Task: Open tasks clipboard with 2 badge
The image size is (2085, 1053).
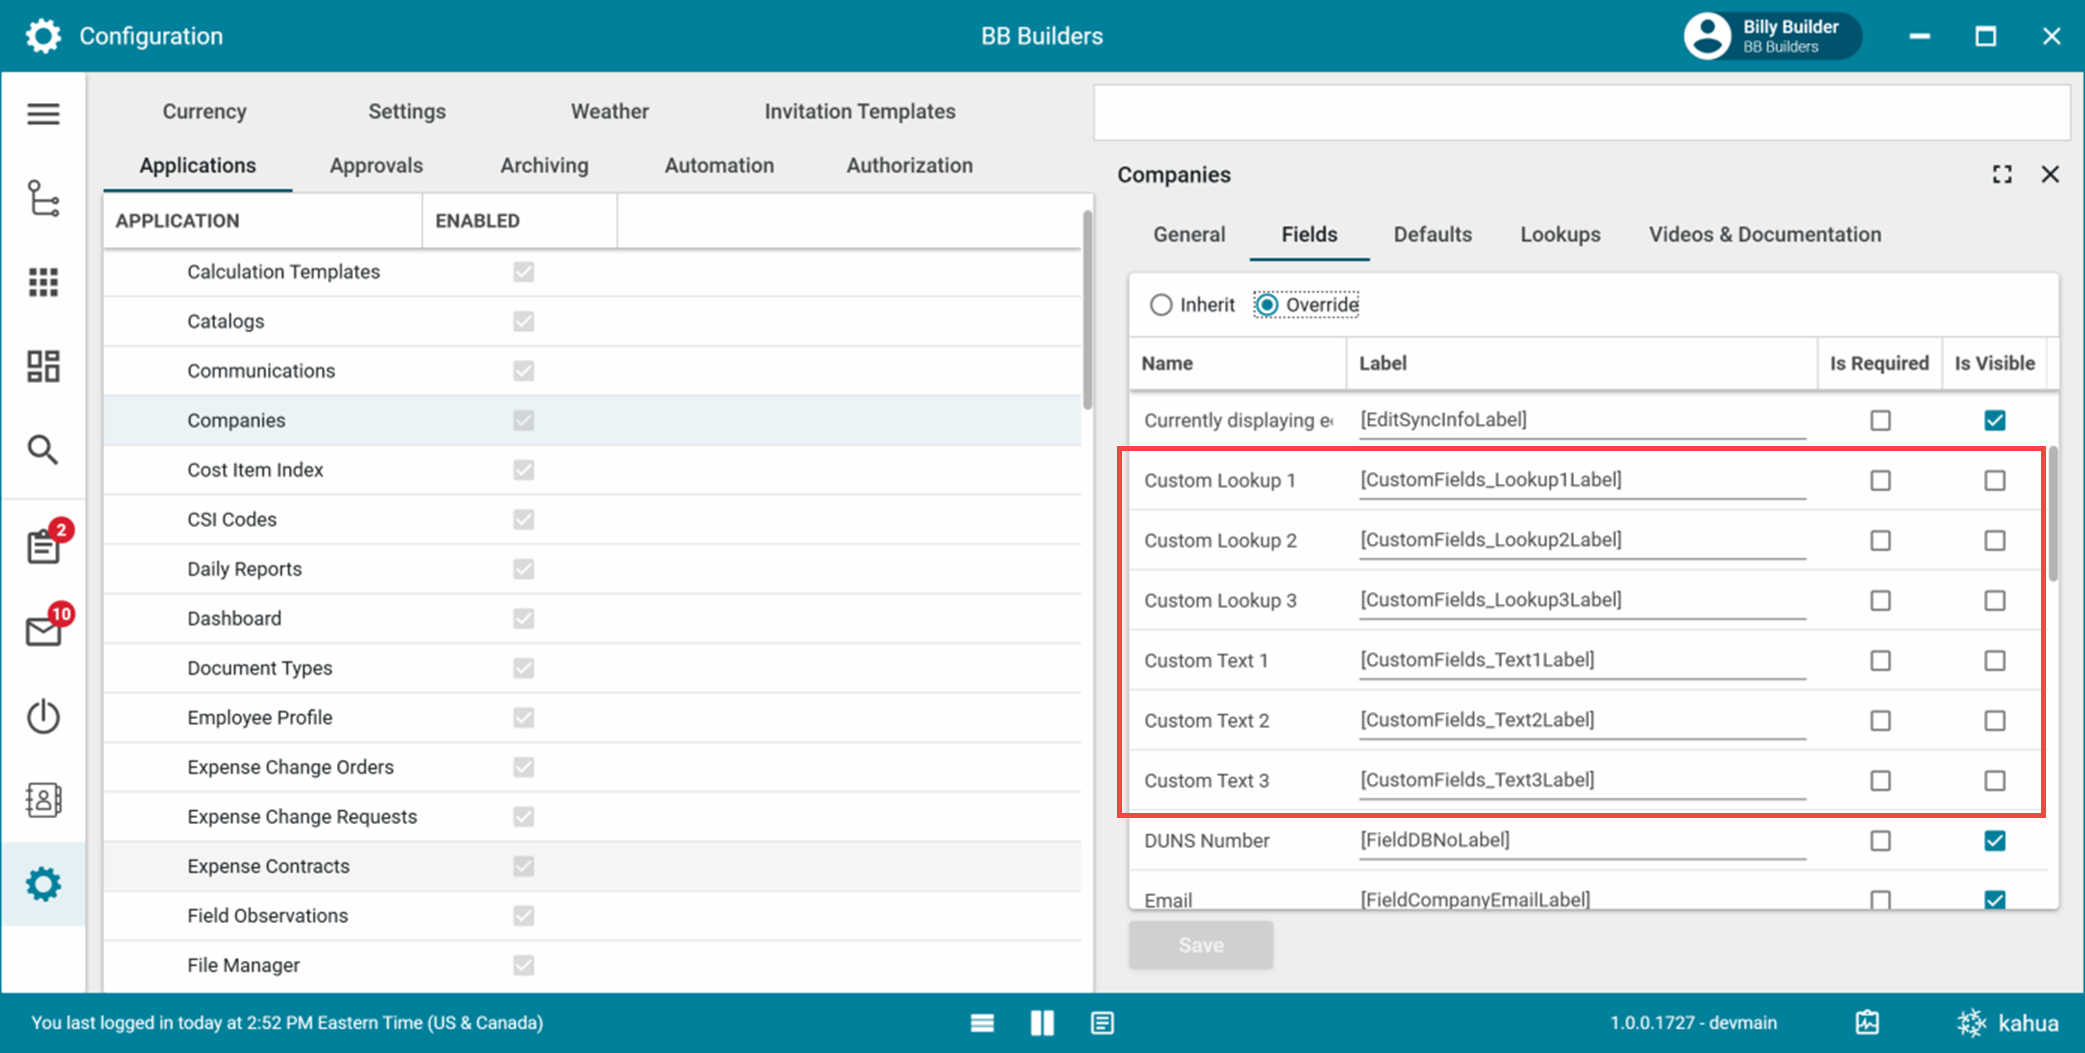Action: (x=44, y=545)
